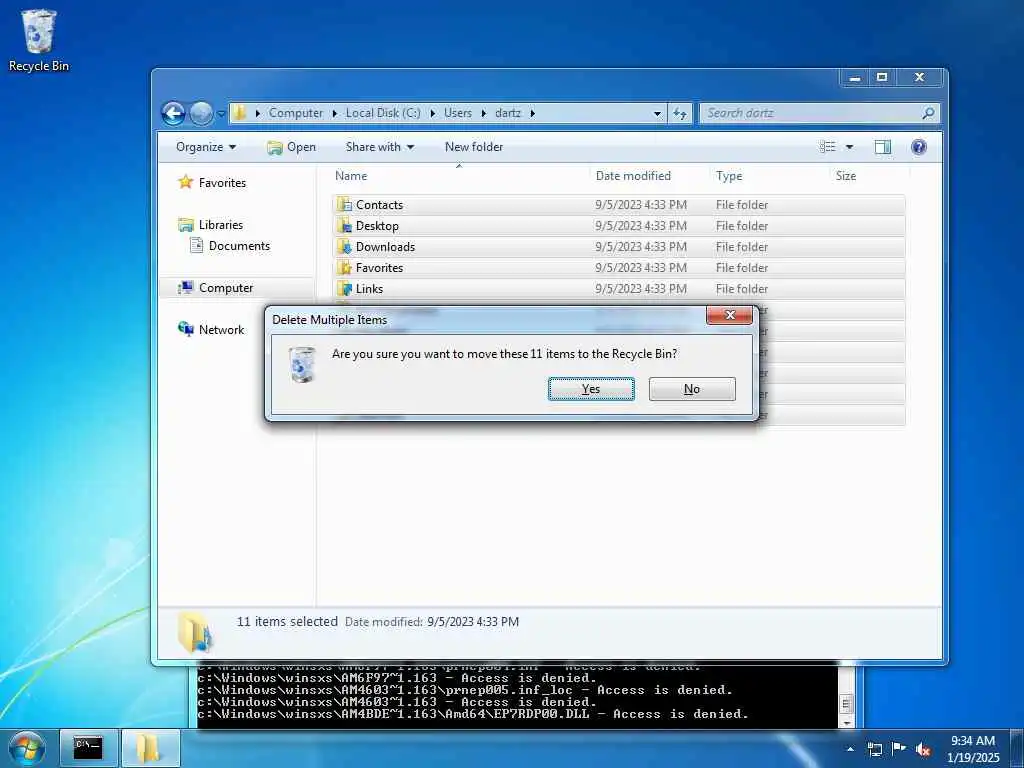Click the Open toolbar button
1024x768 pixels.
[x=291, y=147]
